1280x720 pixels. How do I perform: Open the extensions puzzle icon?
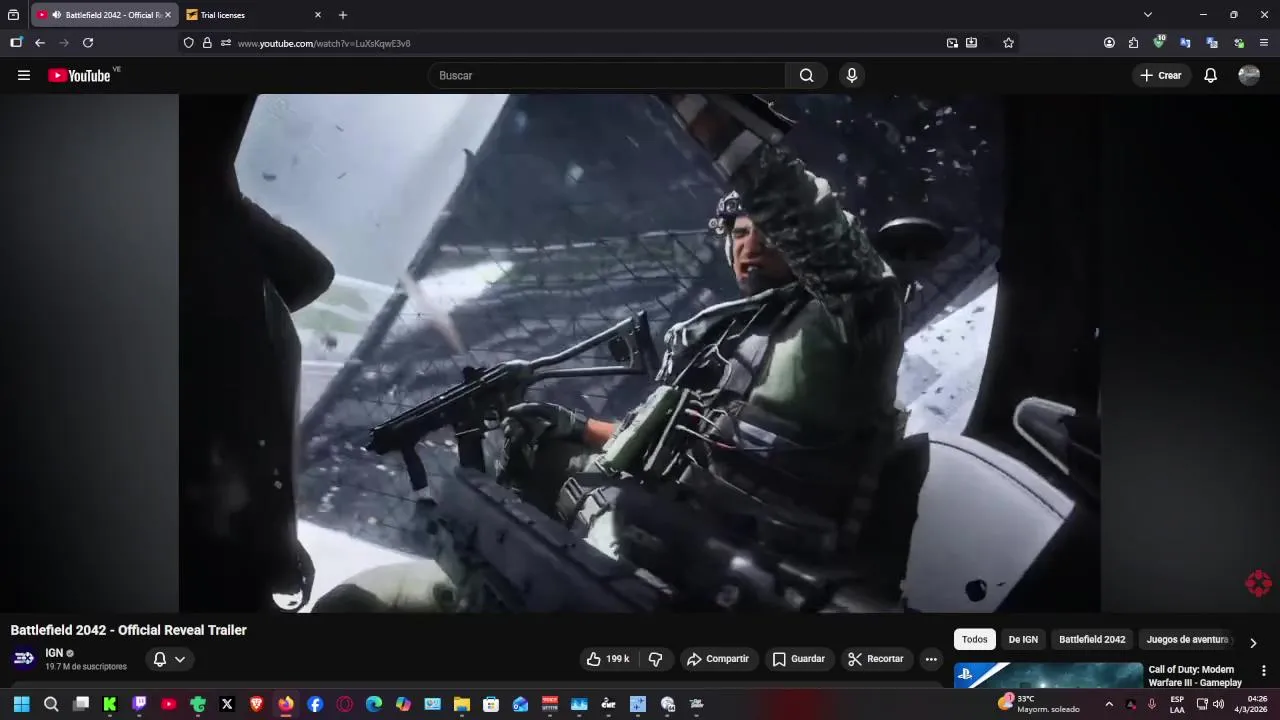click(1133, 43)
